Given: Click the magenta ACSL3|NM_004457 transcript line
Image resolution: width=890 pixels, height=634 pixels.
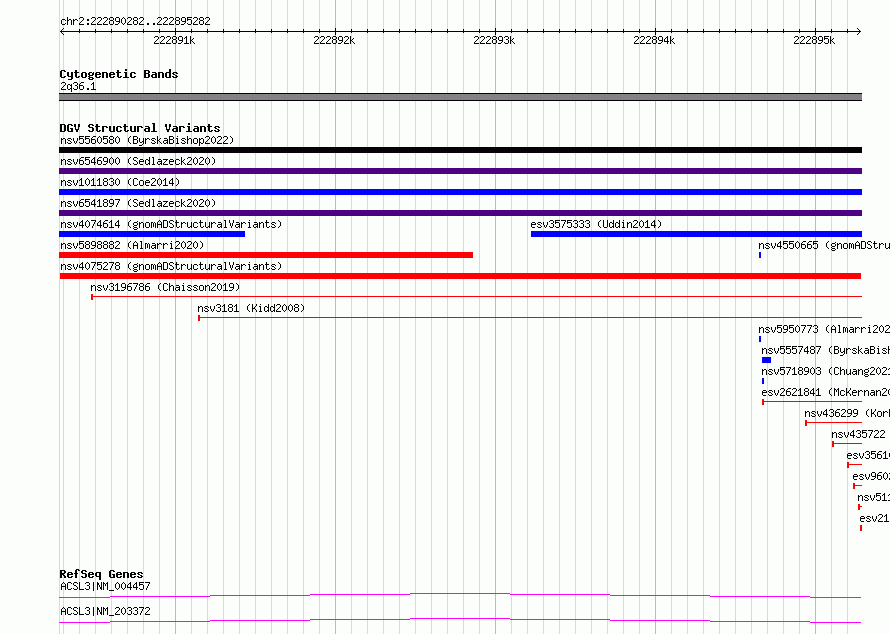Looking at the screenshot, I should [x=460, y=595].
